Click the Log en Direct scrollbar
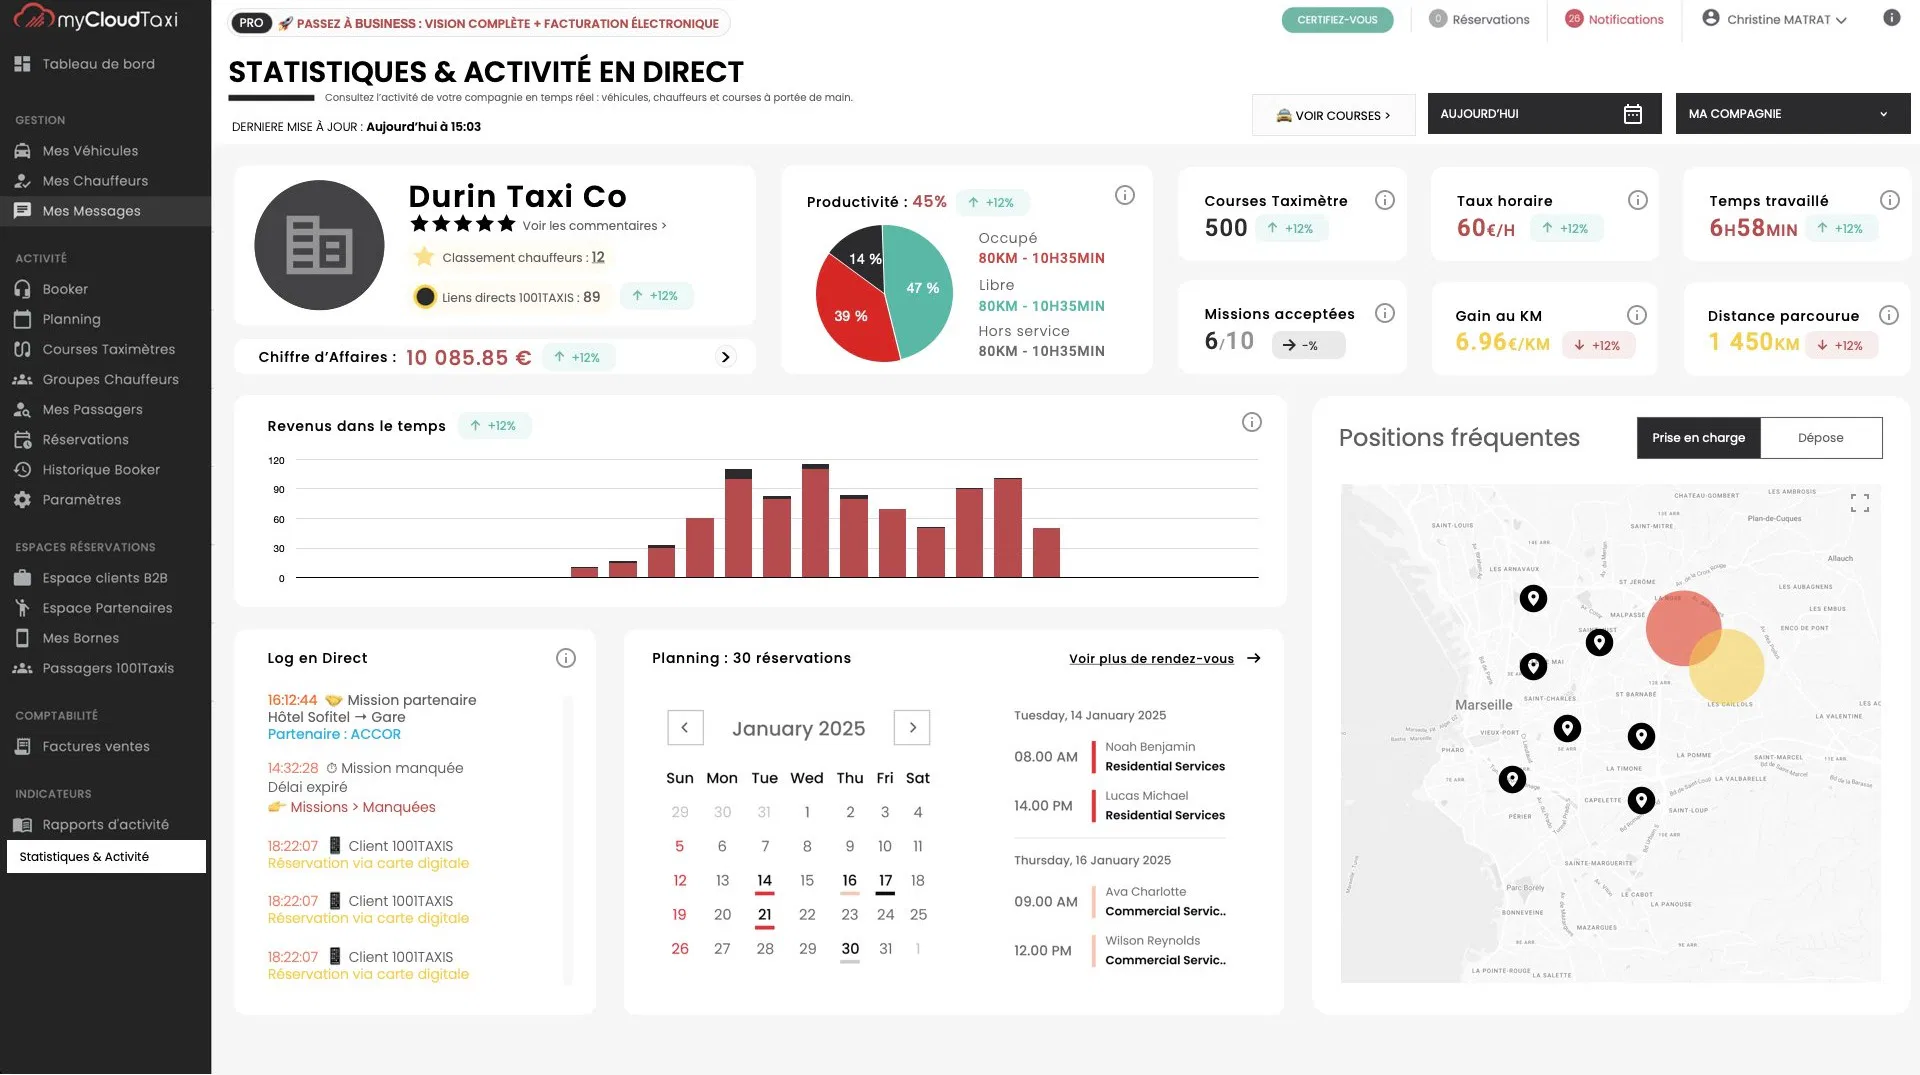 coord(568,840)
